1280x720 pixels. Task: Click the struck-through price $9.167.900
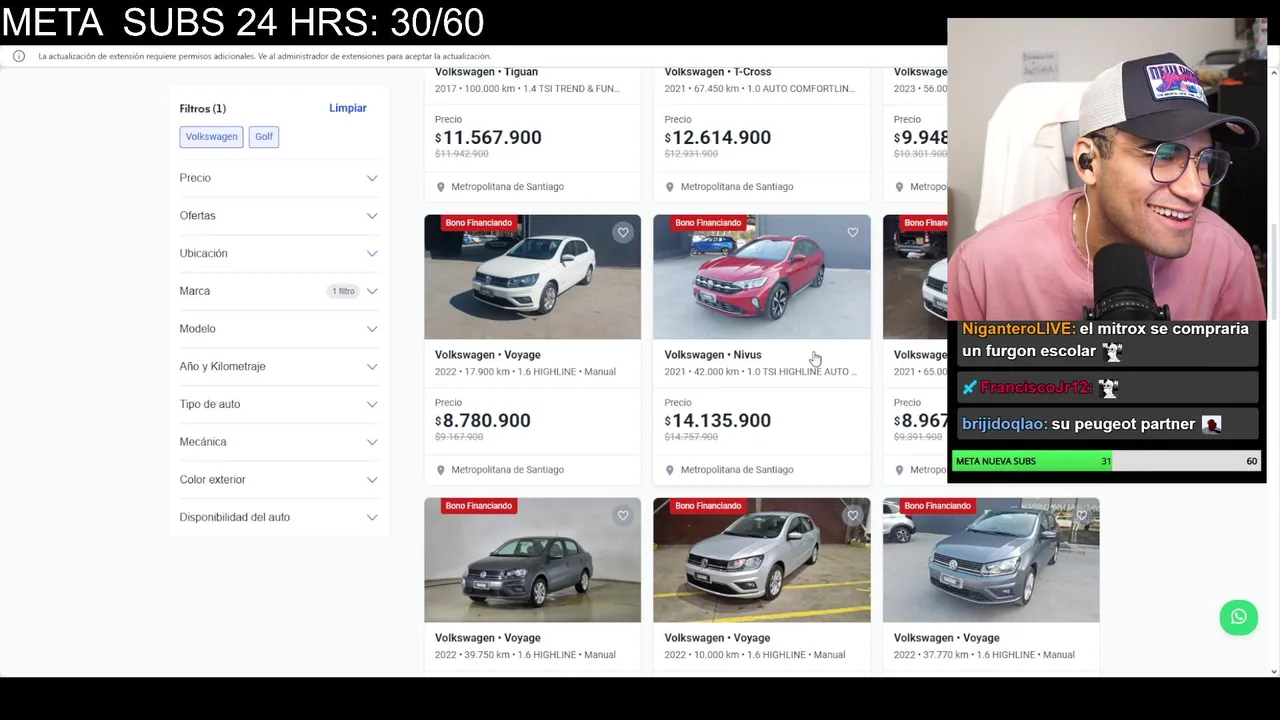(x=461, y=437)
